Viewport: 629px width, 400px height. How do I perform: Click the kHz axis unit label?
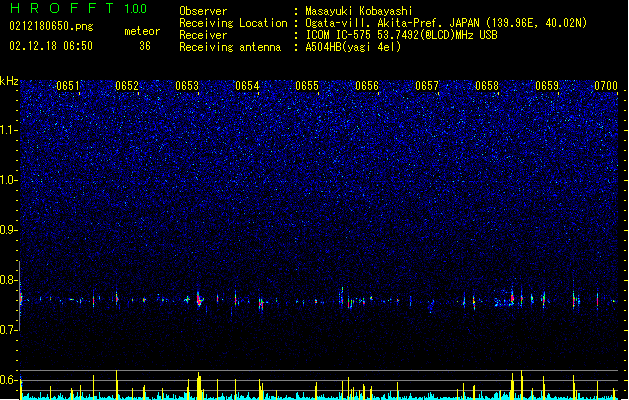(9, 81)
